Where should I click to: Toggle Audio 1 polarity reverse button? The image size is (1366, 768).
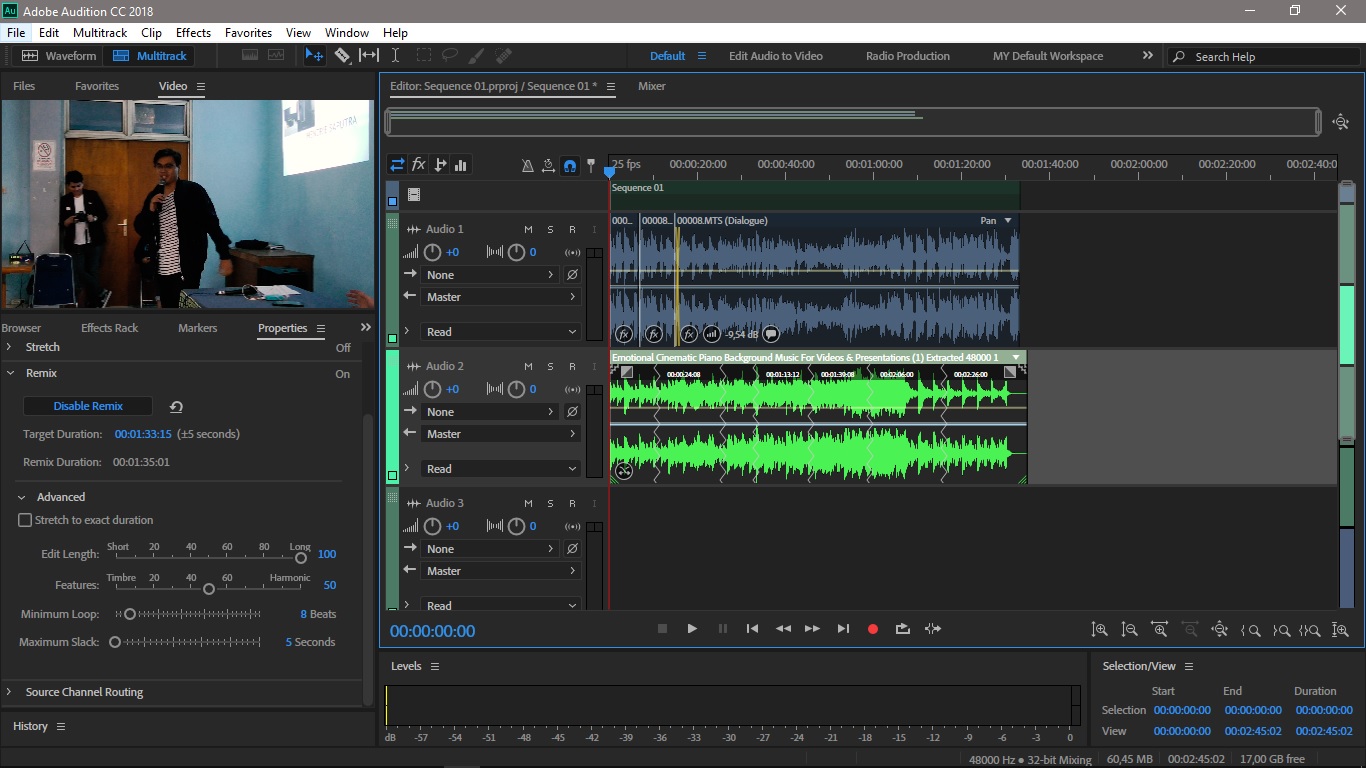[x=572, y=275]
